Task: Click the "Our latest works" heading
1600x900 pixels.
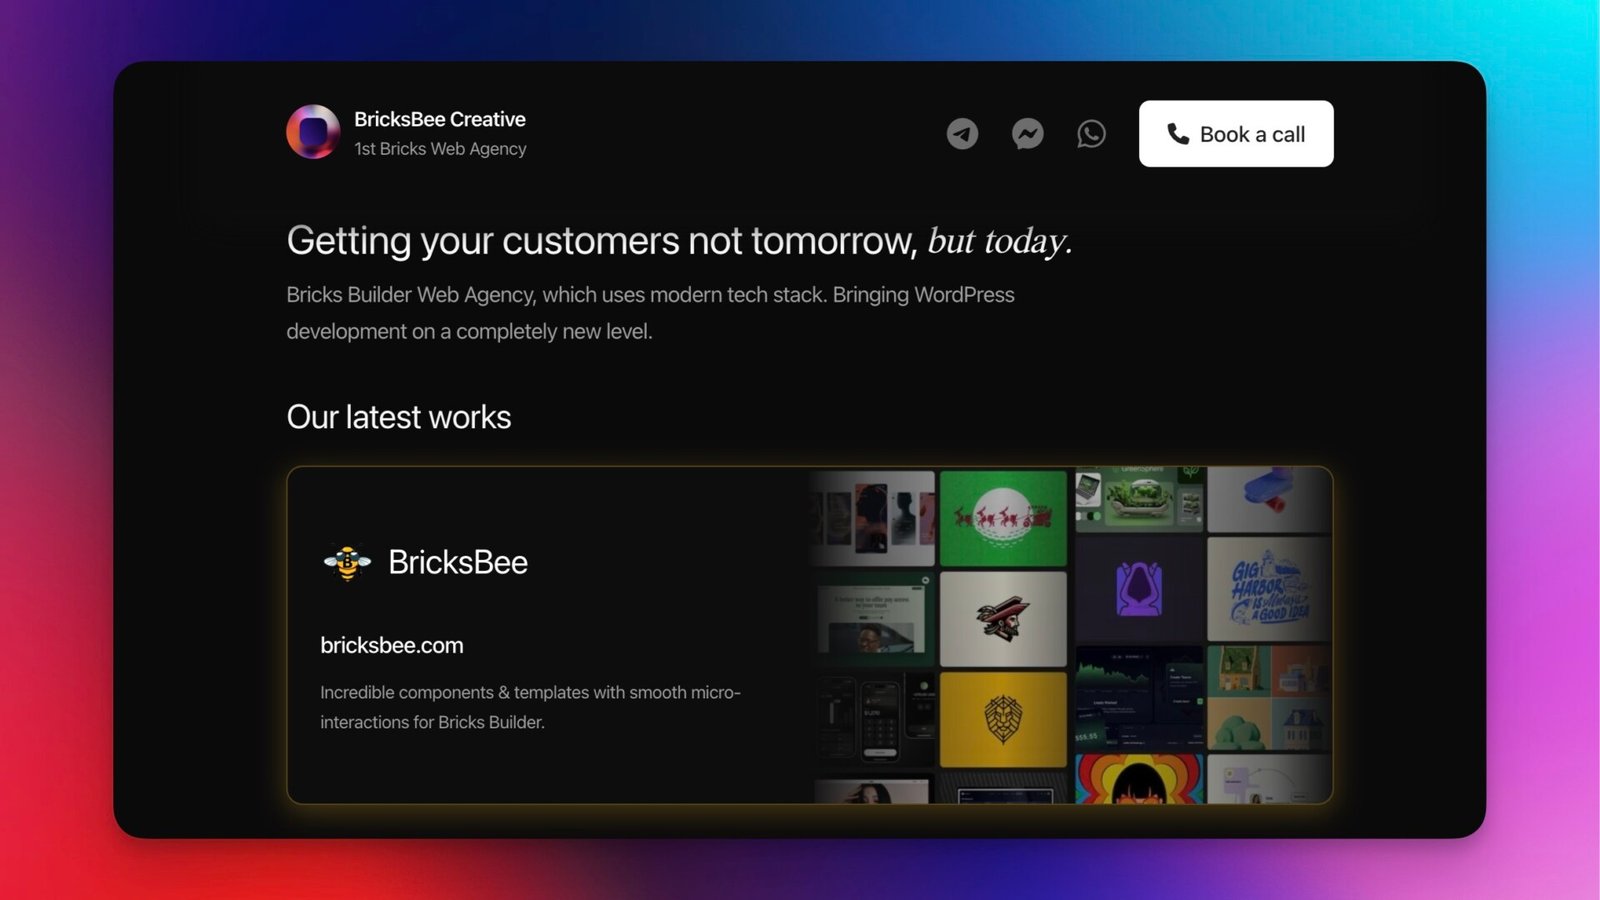Action: [x=399, y=417]
